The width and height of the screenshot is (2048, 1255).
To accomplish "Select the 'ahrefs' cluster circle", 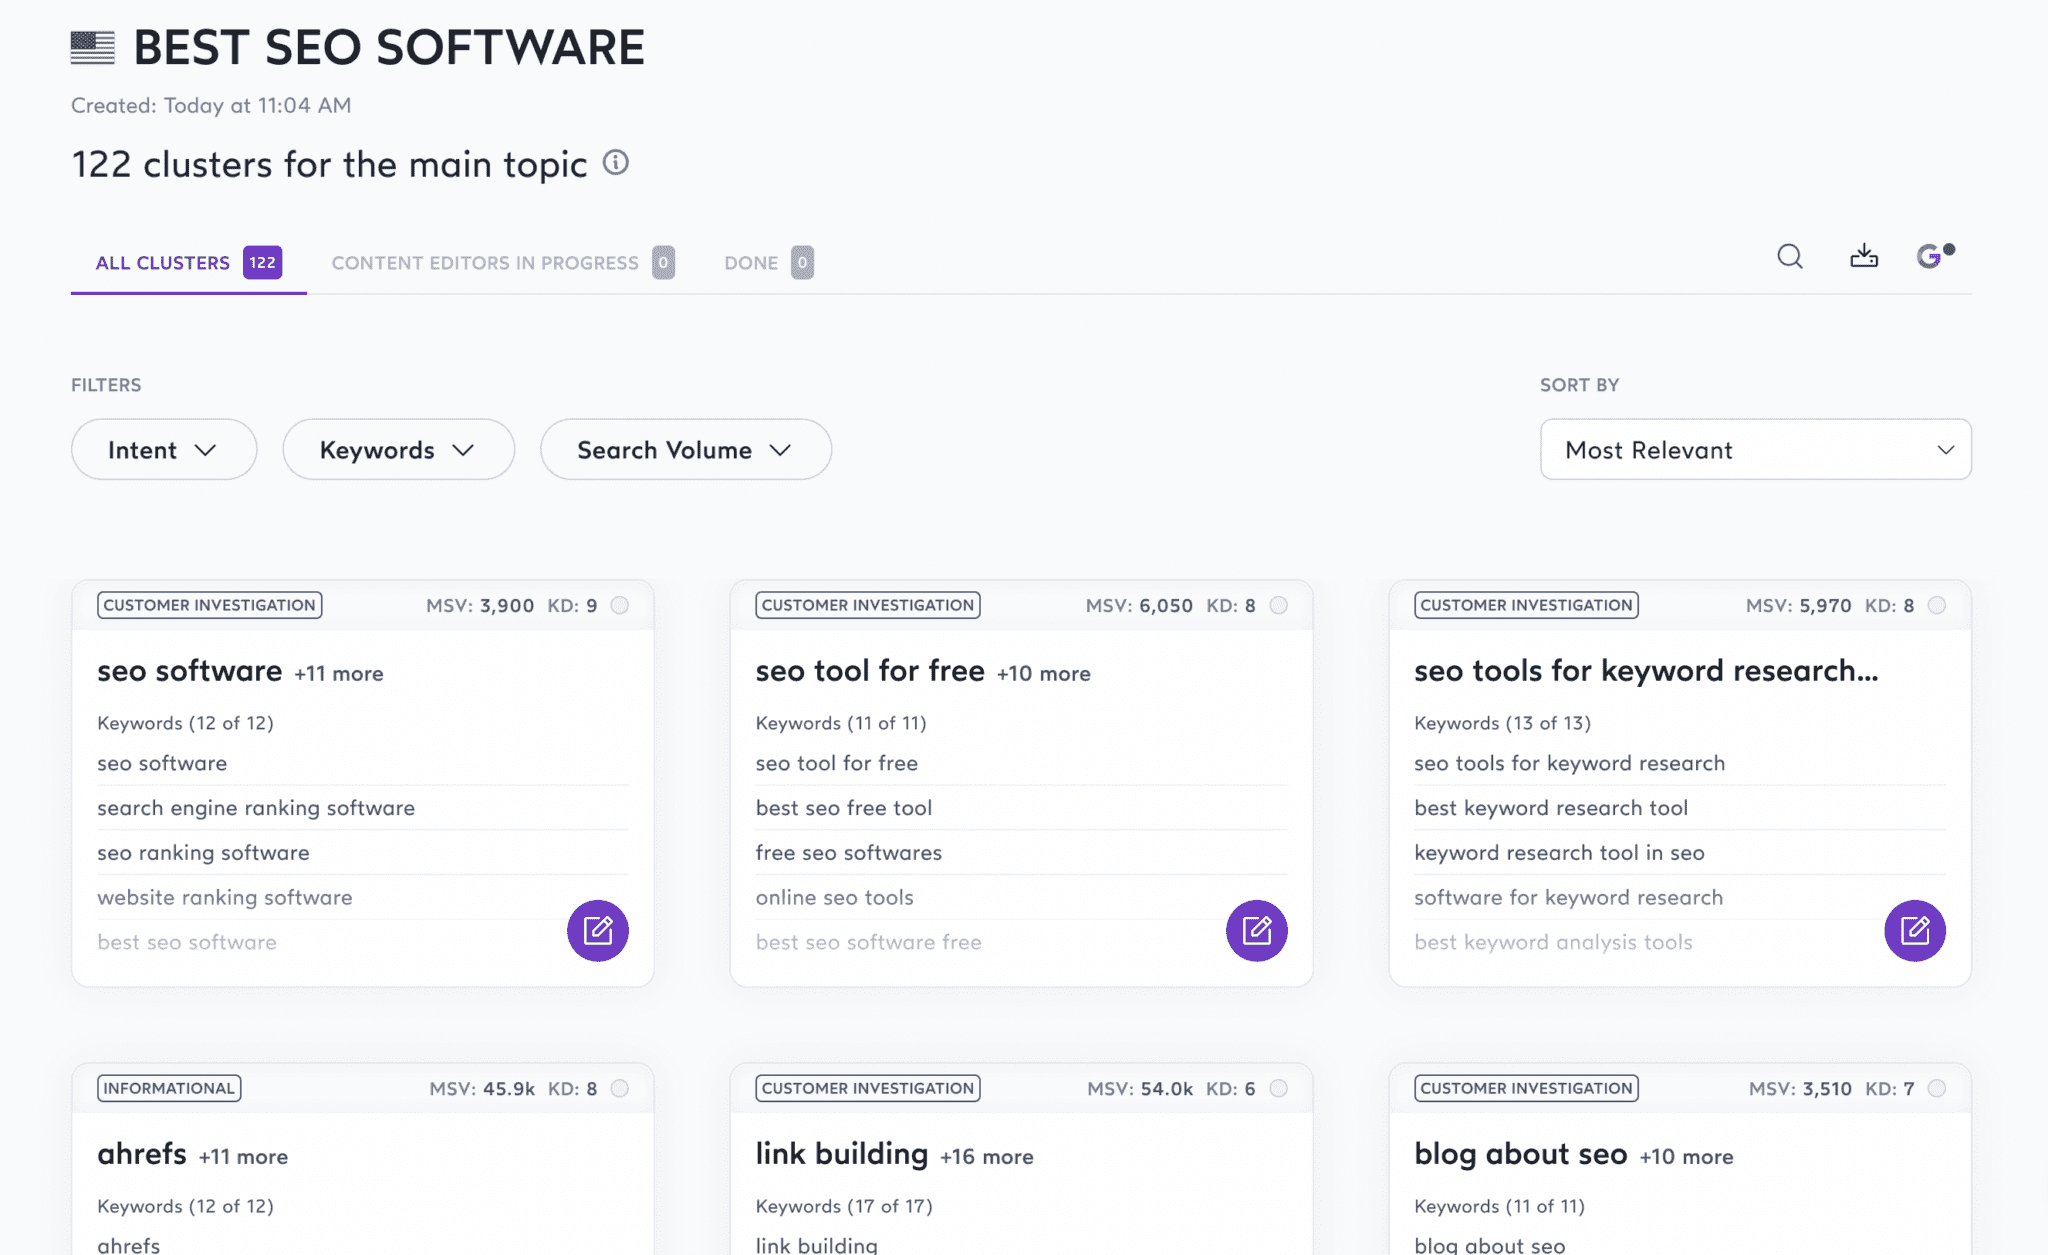I will coord(619,1087).
